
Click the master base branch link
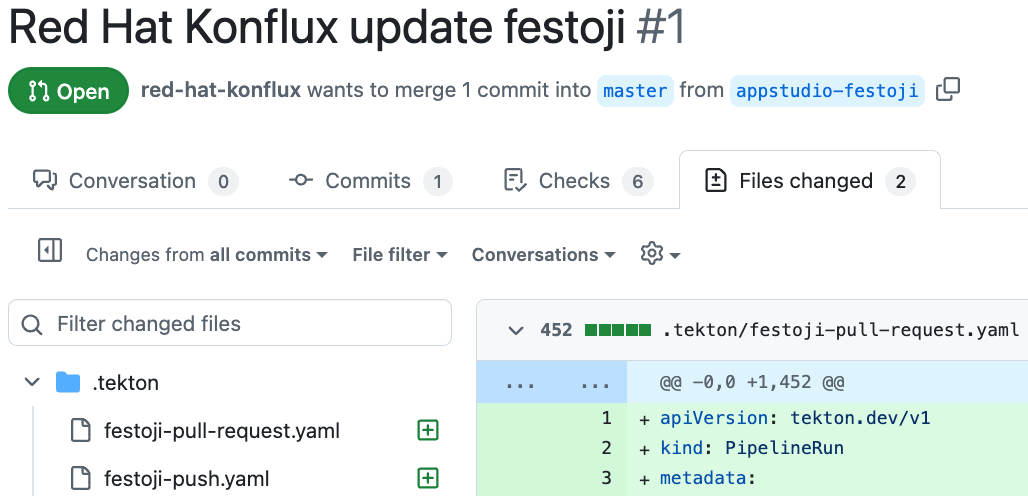(635, 91)
